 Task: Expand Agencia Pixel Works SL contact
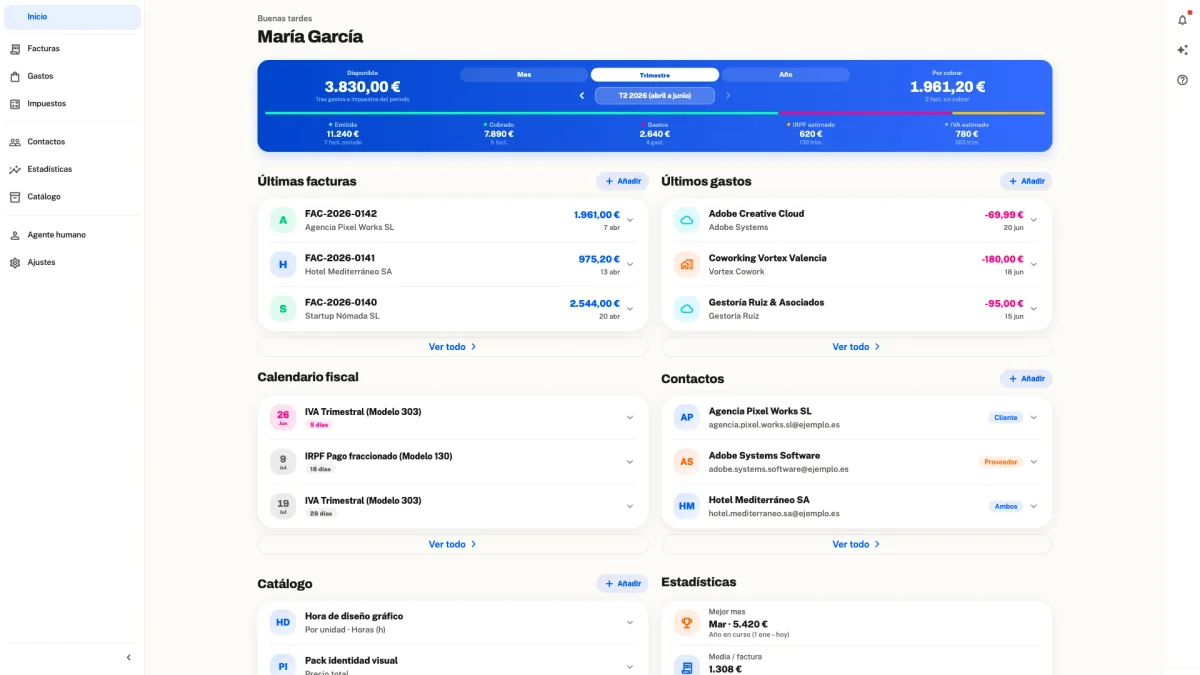(x=1034, y=418)
